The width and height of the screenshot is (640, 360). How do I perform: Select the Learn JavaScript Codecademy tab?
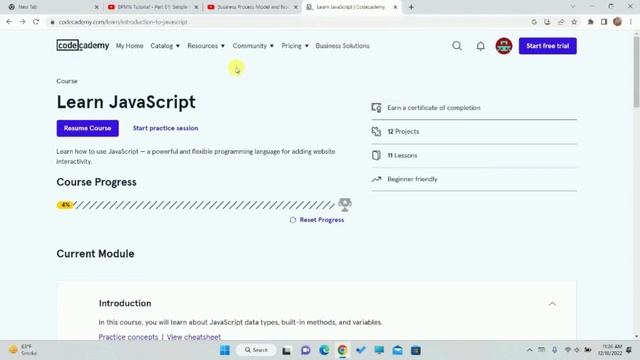click(x=351, y=7)
